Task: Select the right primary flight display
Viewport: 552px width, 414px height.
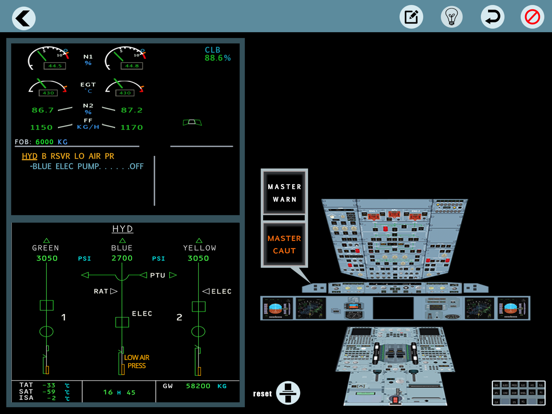Action: (x=513, y=308)
